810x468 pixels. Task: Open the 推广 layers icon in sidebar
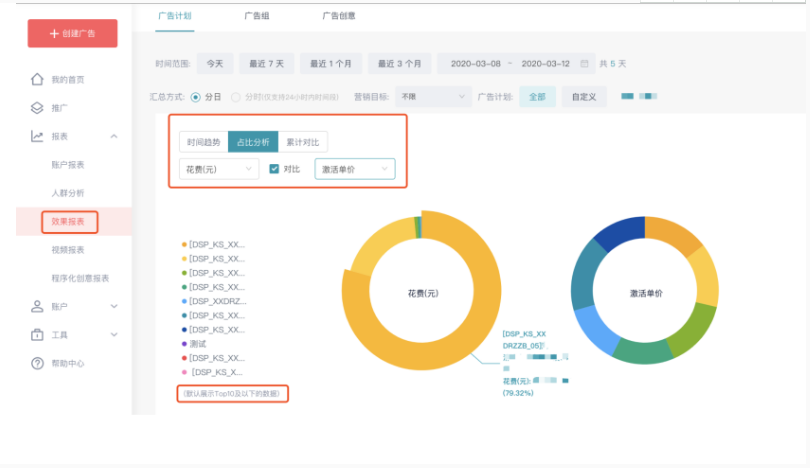point(37,108)
